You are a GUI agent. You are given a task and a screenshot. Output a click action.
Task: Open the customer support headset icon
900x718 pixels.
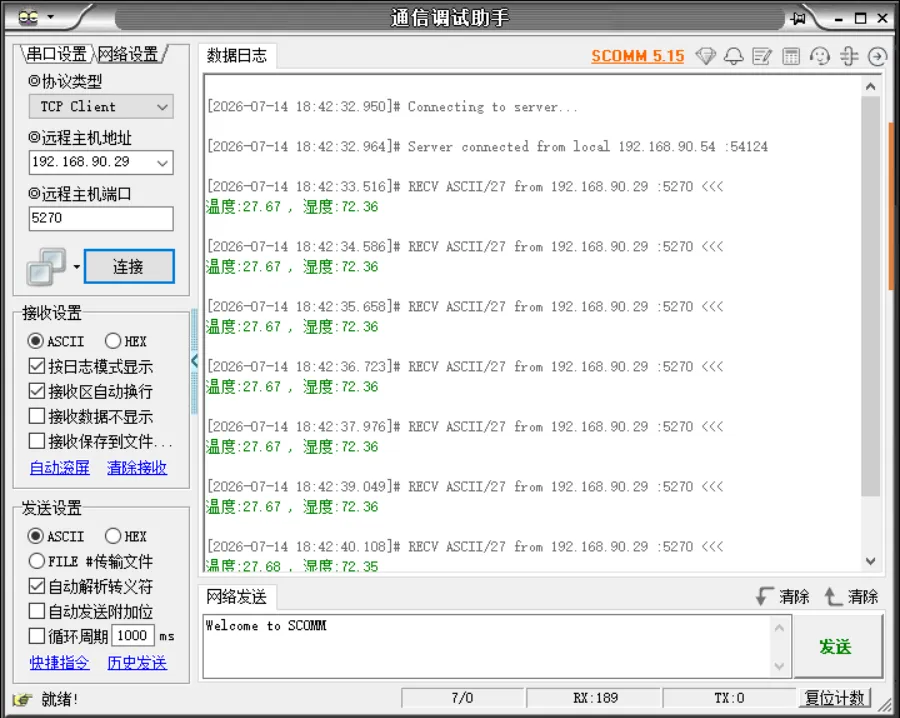(820, 56)
